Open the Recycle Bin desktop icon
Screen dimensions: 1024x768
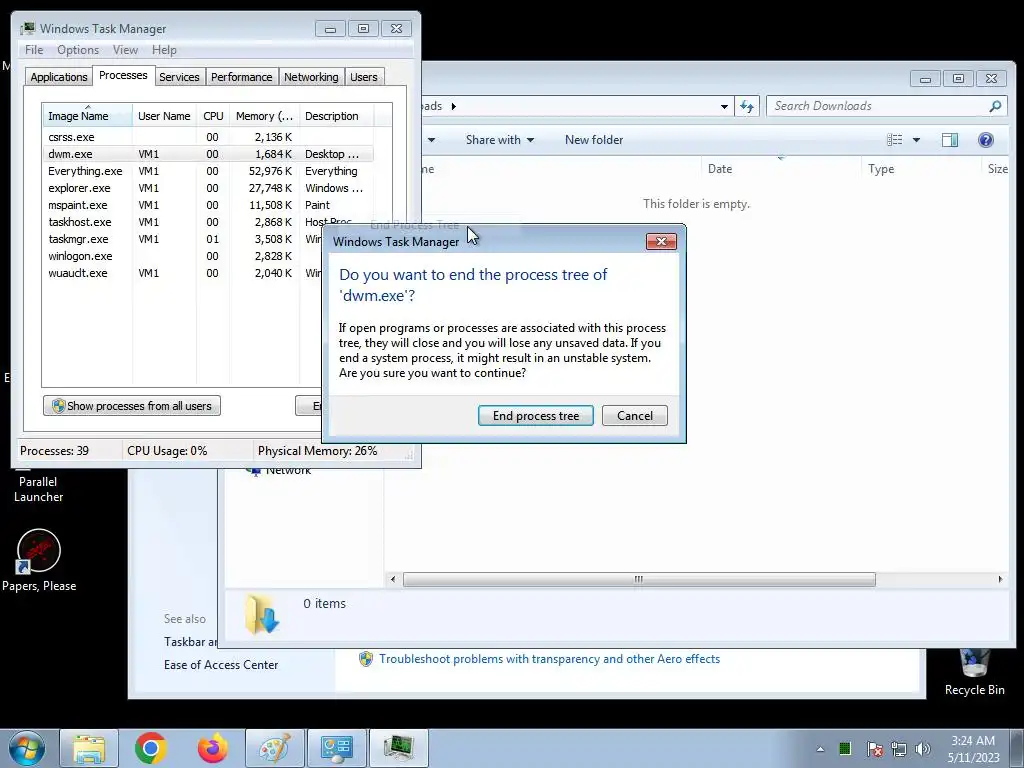point(974,673)
